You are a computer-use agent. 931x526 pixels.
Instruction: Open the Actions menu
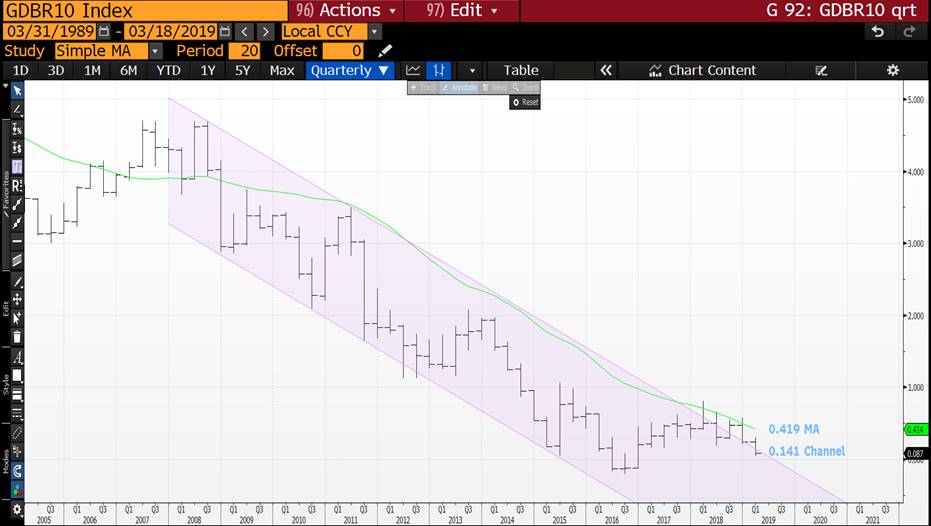click(346, 11)
